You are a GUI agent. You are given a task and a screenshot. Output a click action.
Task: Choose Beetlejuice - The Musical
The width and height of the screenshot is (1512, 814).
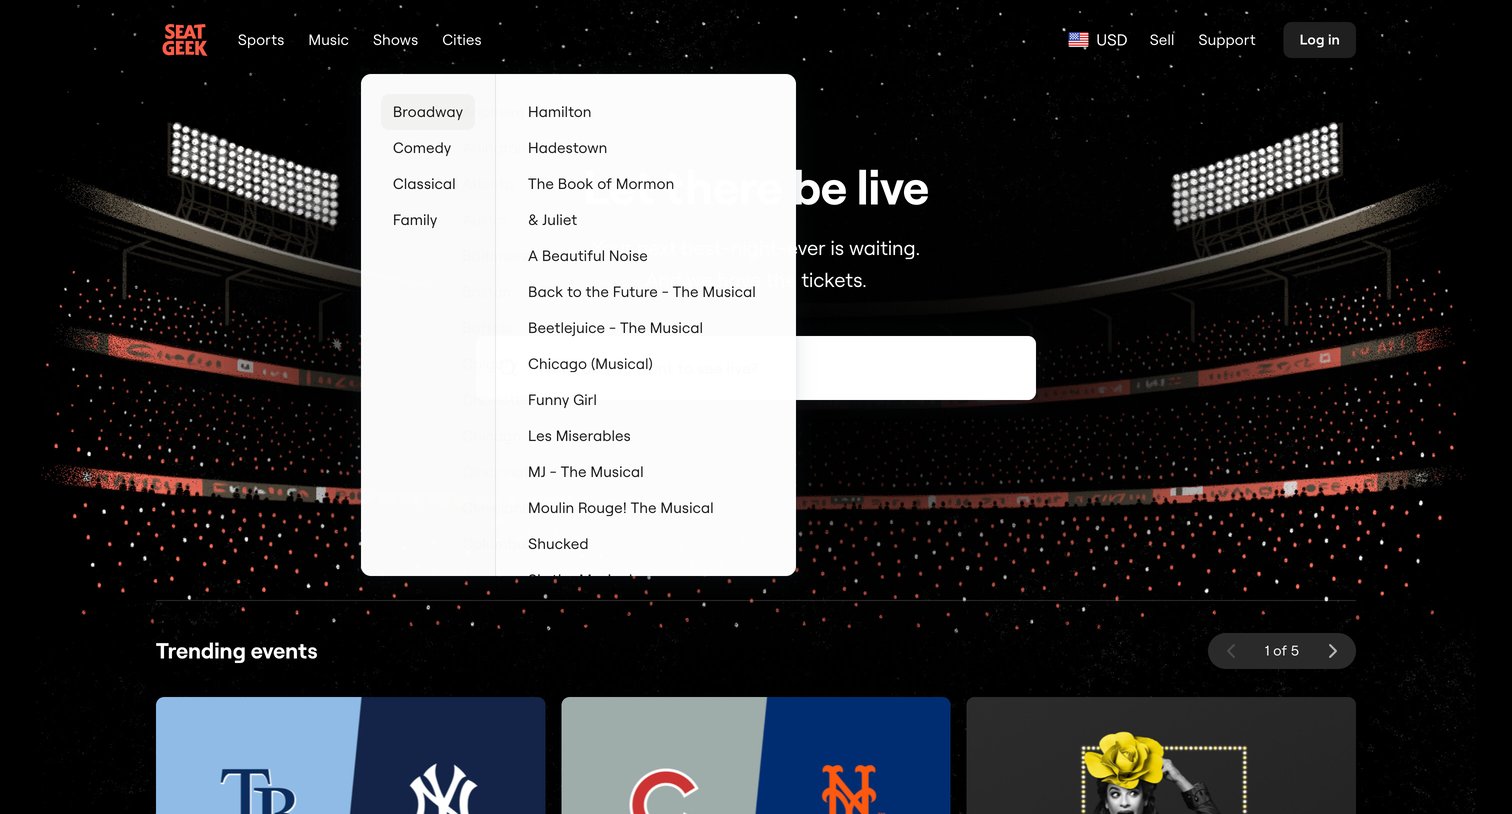615,328
